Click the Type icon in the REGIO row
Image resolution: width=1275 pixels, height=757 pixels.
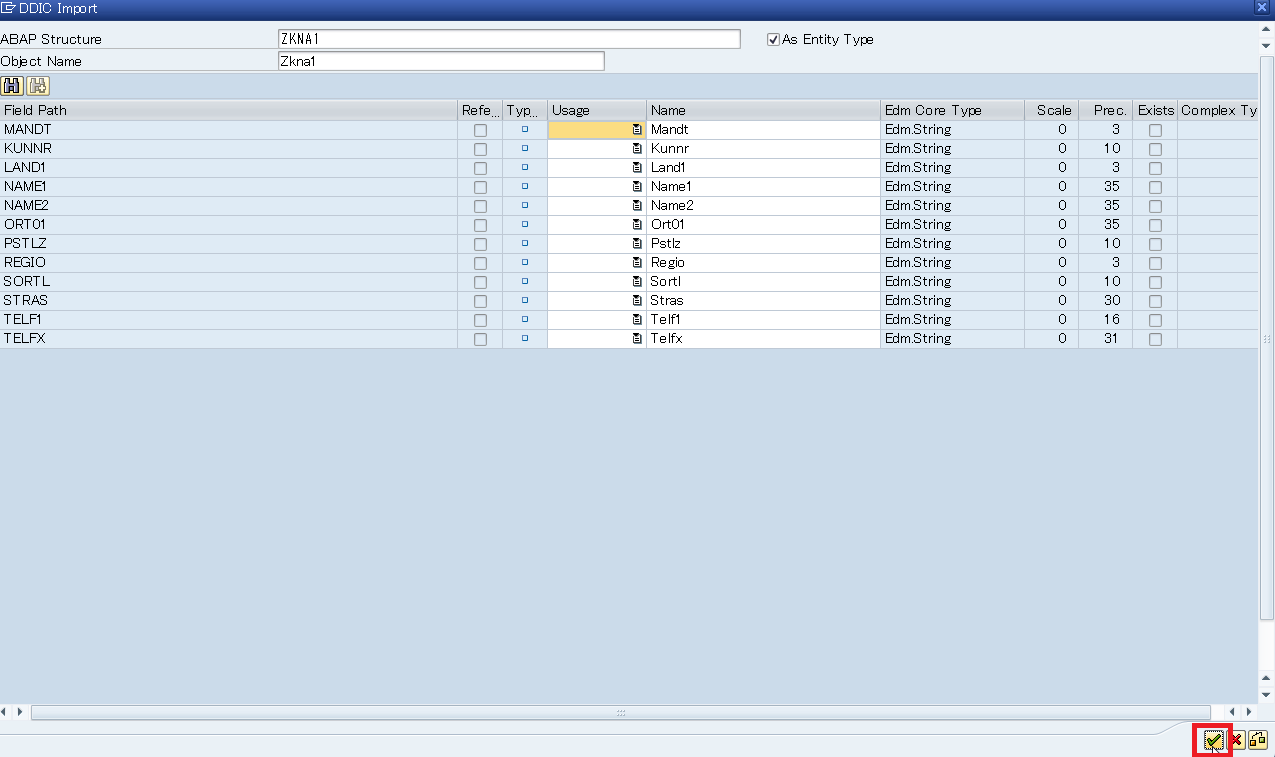(525, 263)
